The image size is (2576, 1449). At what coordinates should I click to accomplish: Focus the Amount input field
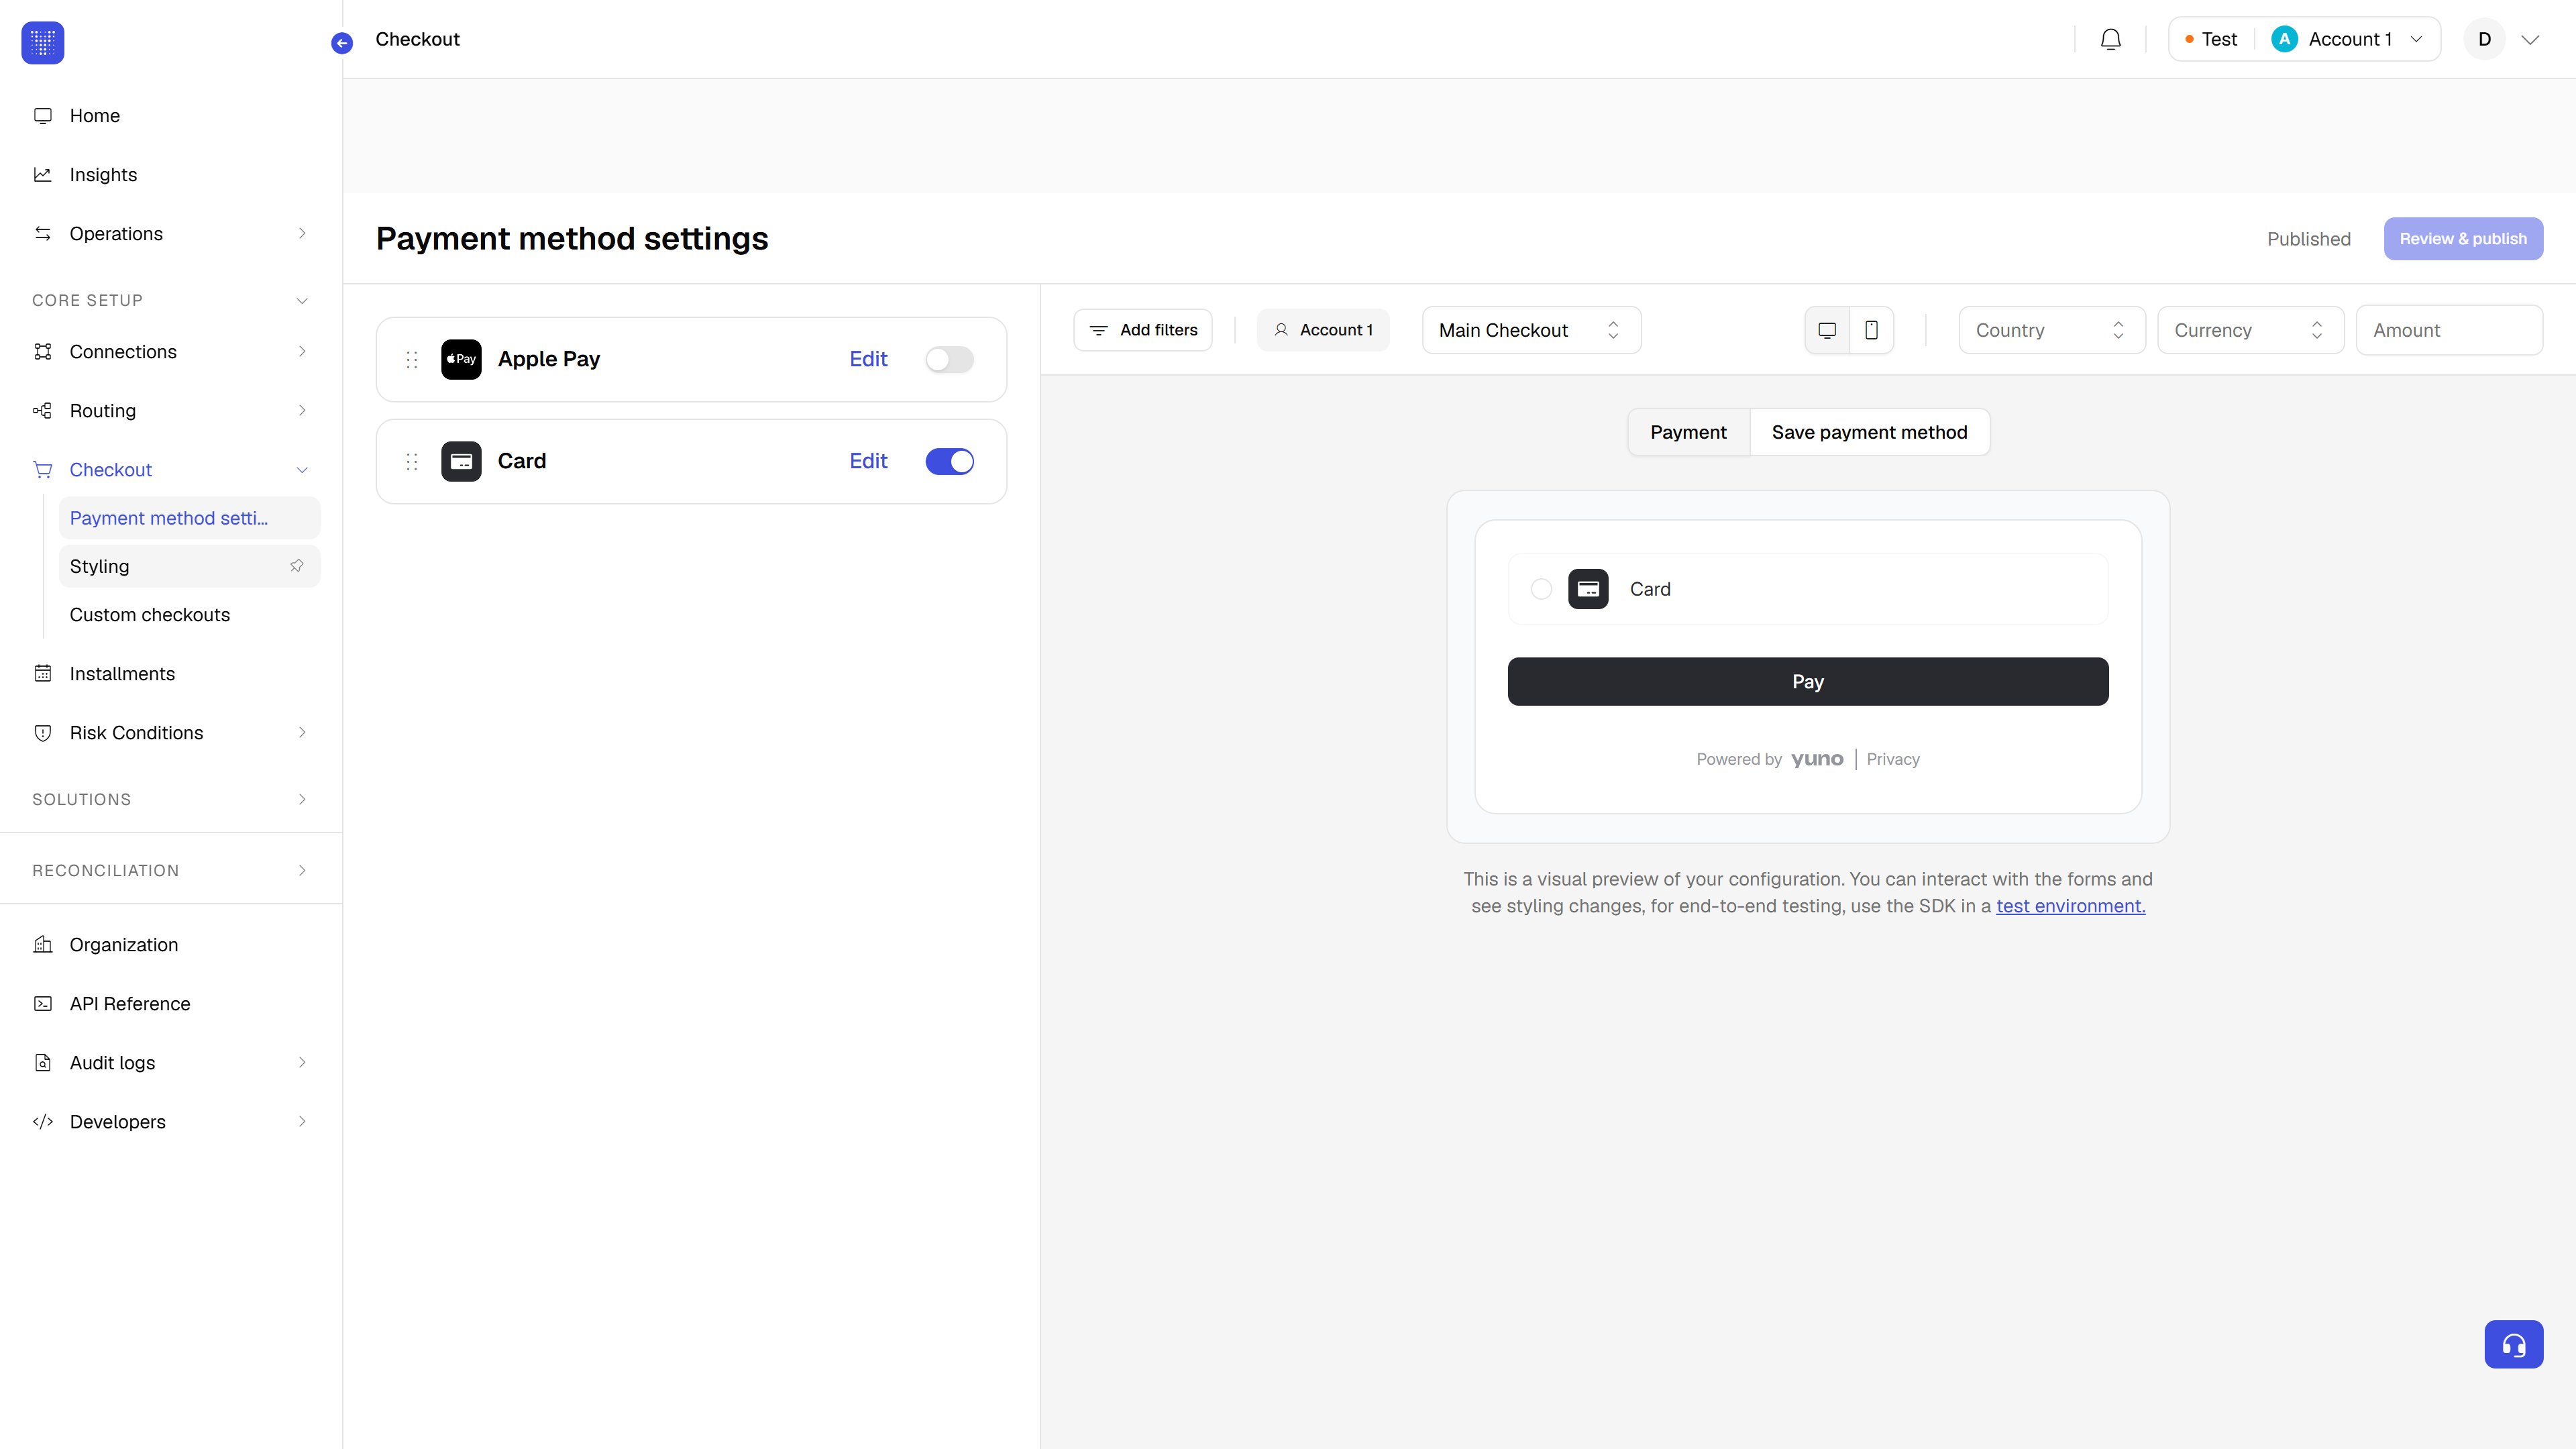2449,330
